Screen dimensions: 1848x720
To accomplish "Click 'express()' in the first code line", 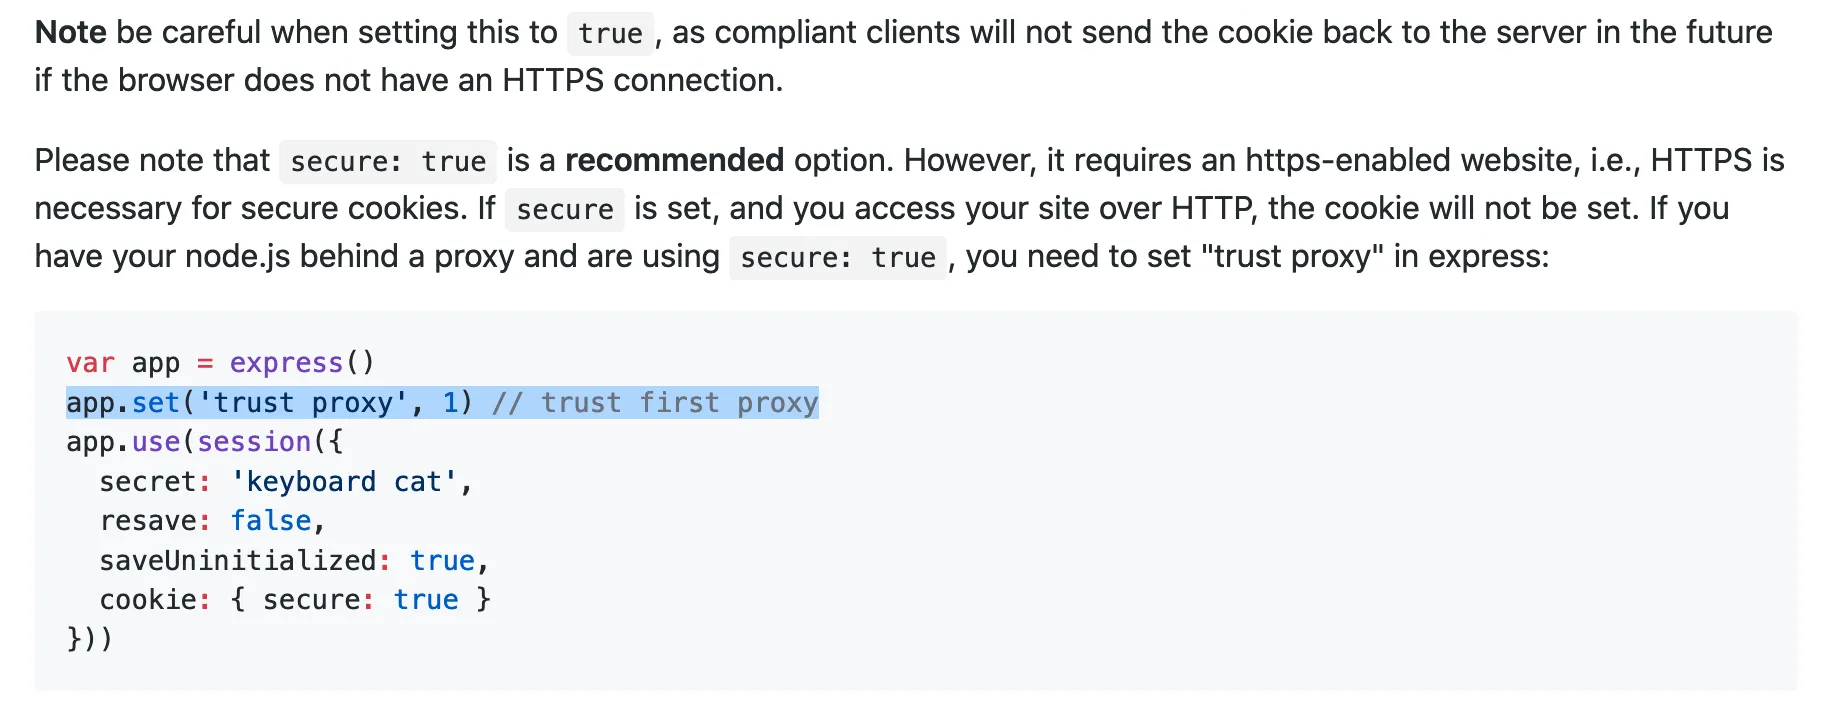I will coord(302,362).
